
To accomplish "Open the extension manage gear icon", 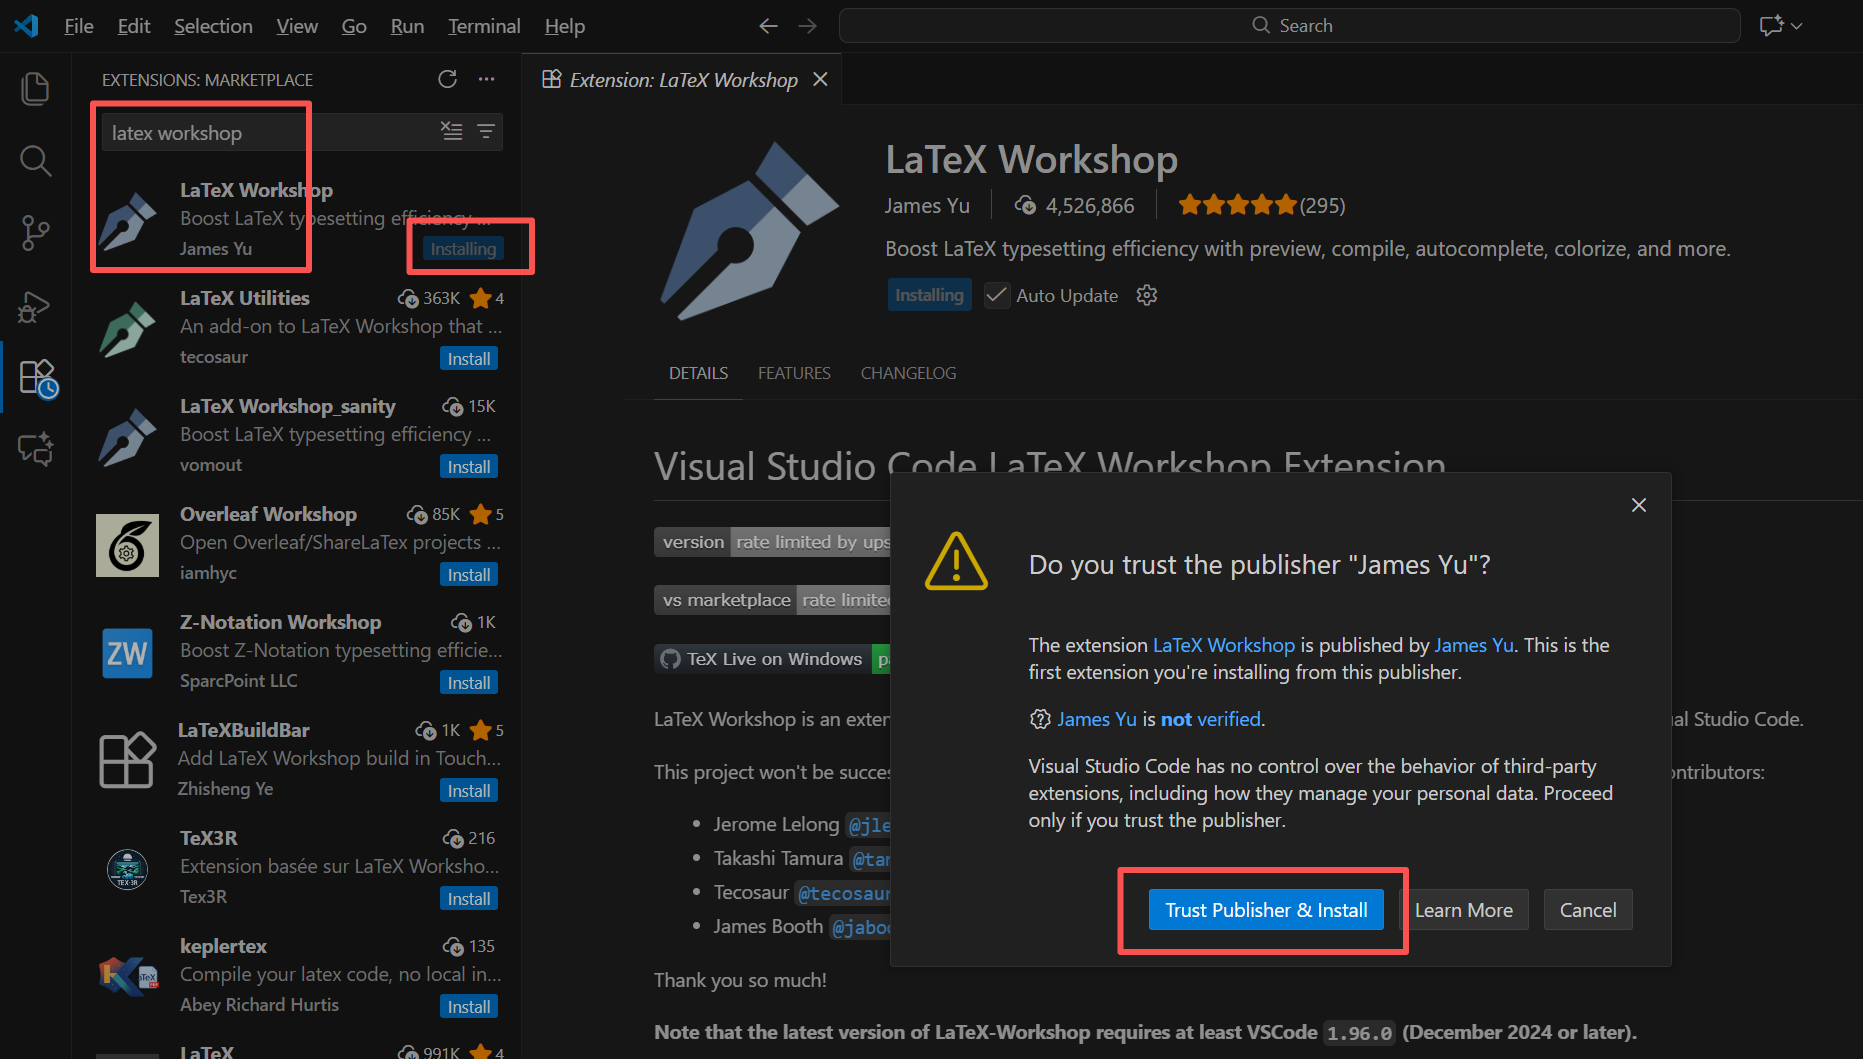I will point(1147,295).
